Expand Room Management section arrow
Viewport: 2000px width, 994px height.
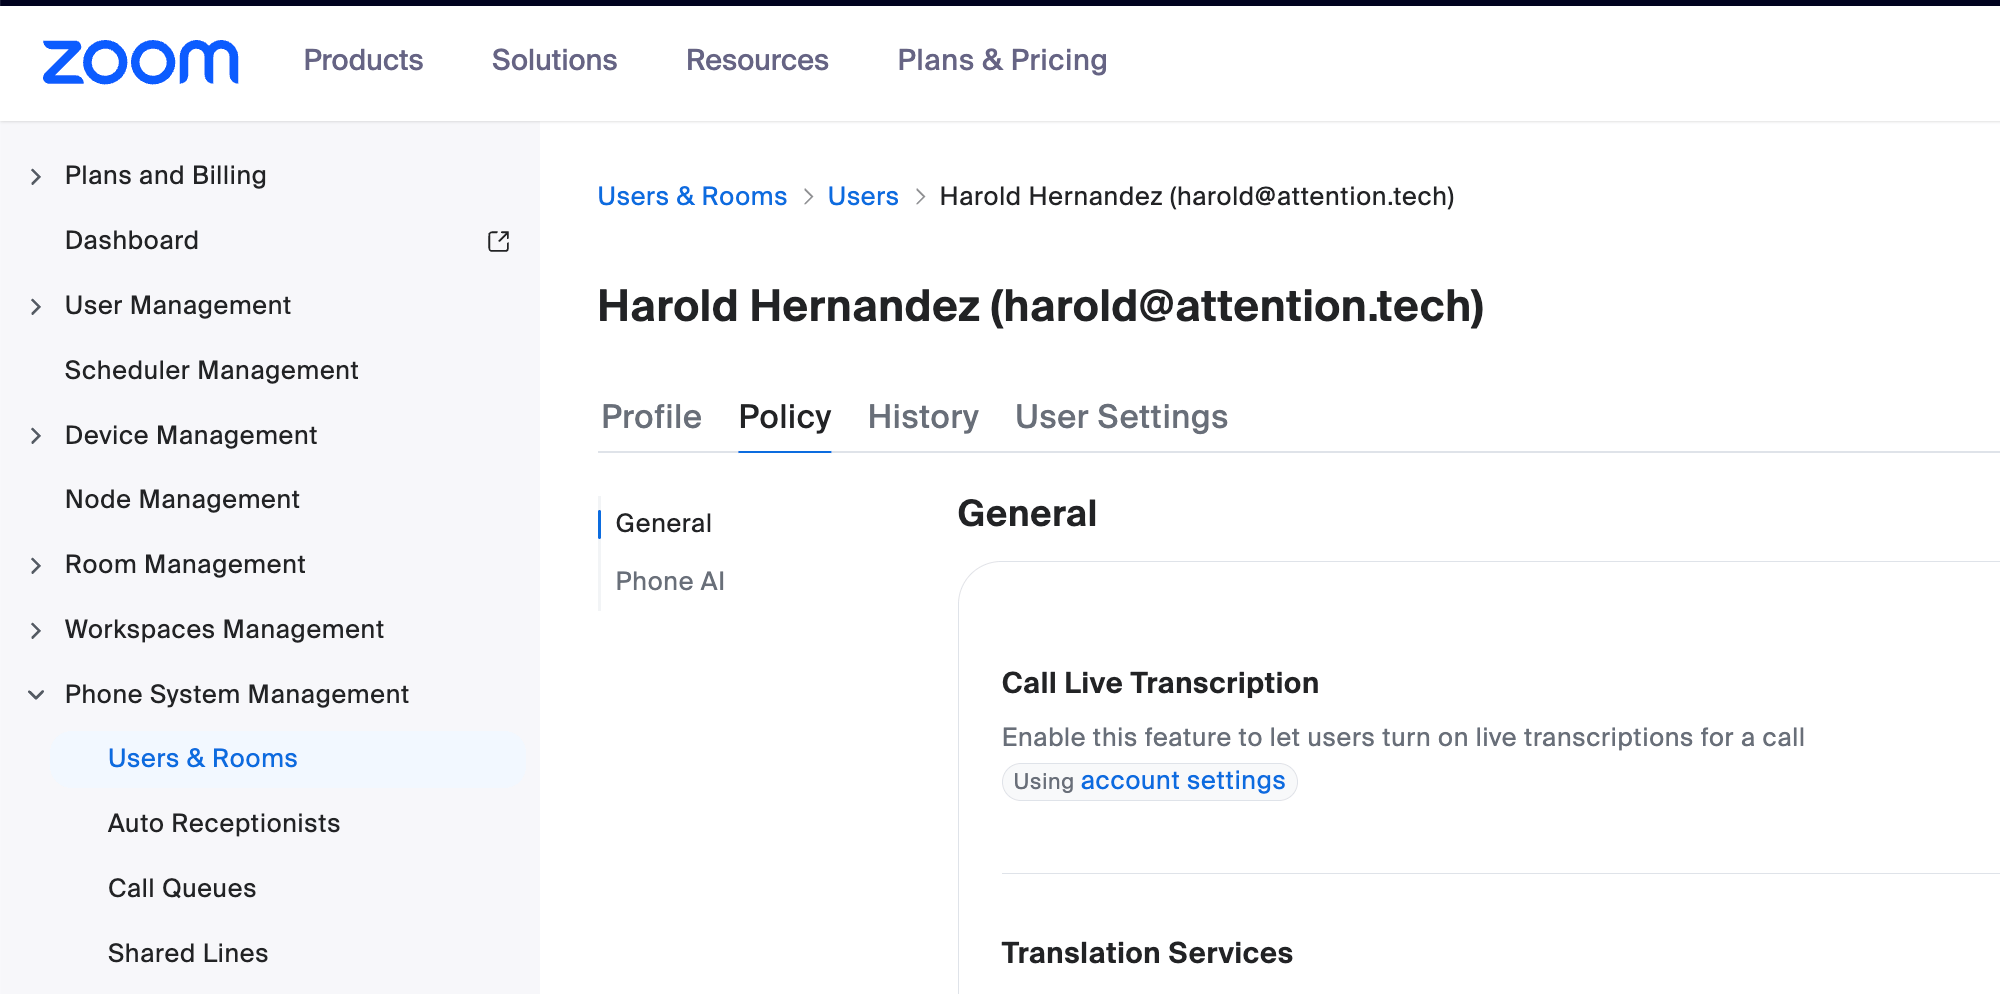point(36,565)
